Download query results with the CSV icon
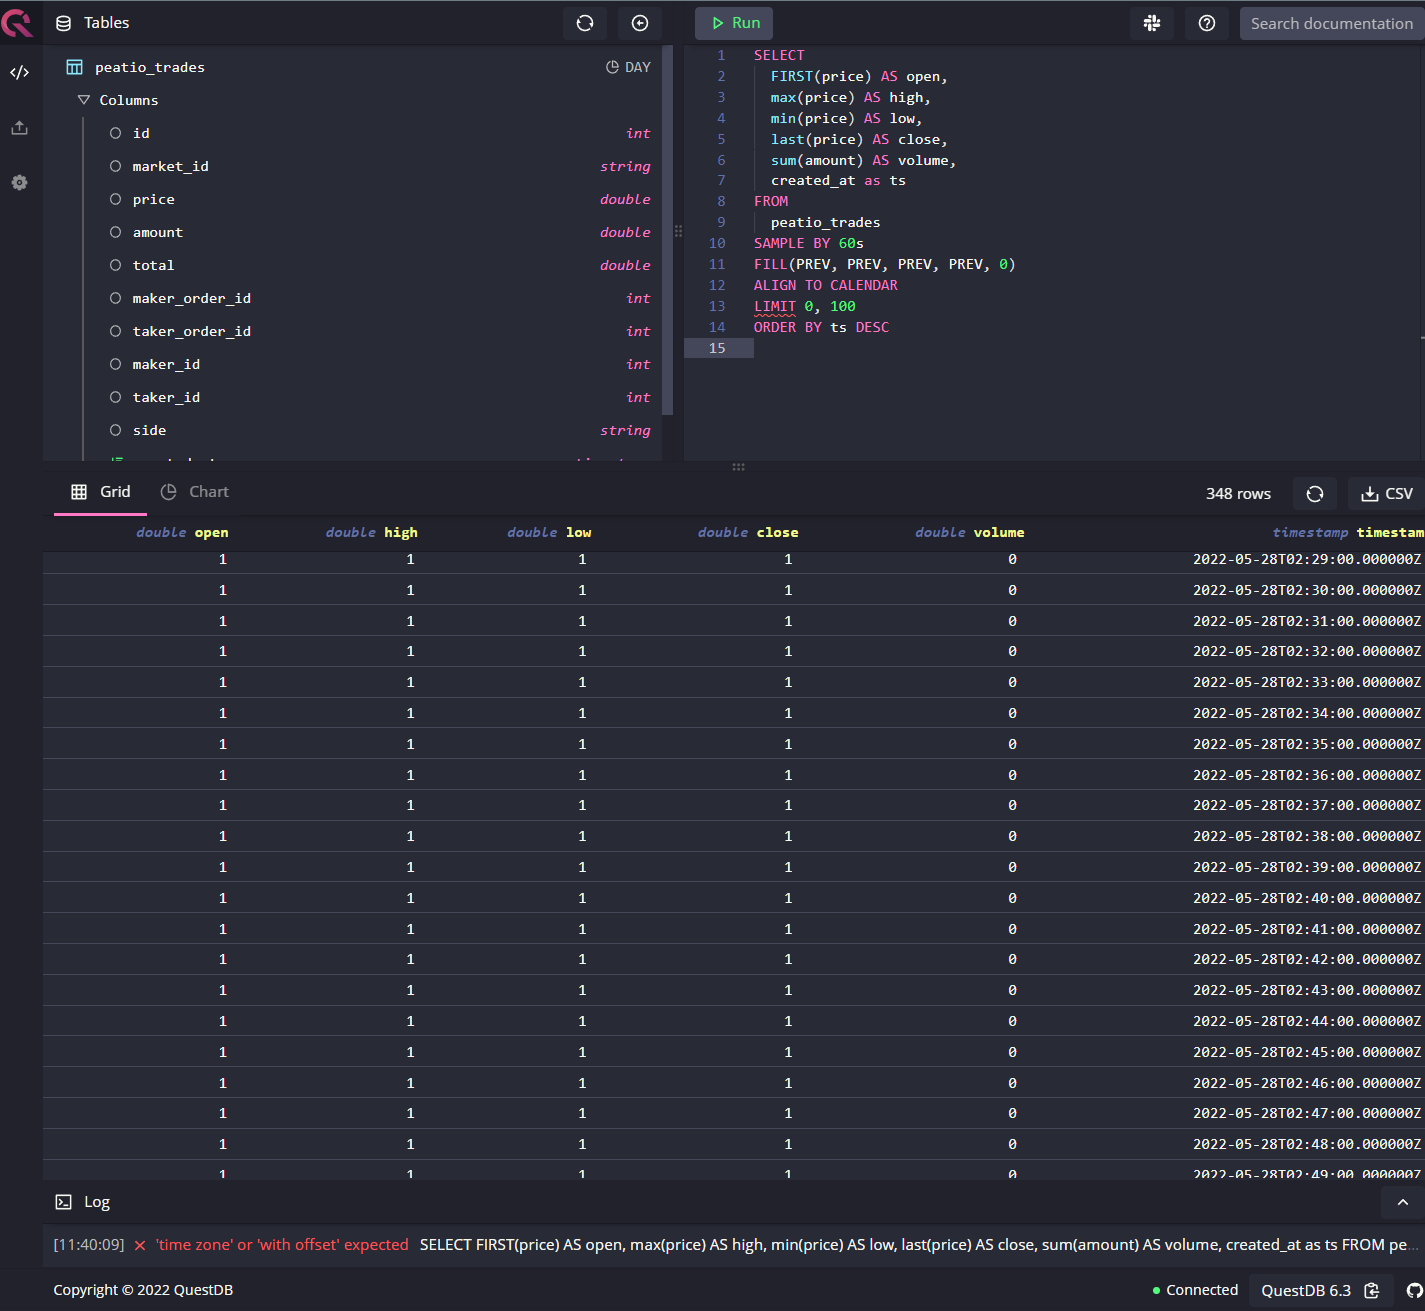1425x1311 pixels. point(1385,493)
